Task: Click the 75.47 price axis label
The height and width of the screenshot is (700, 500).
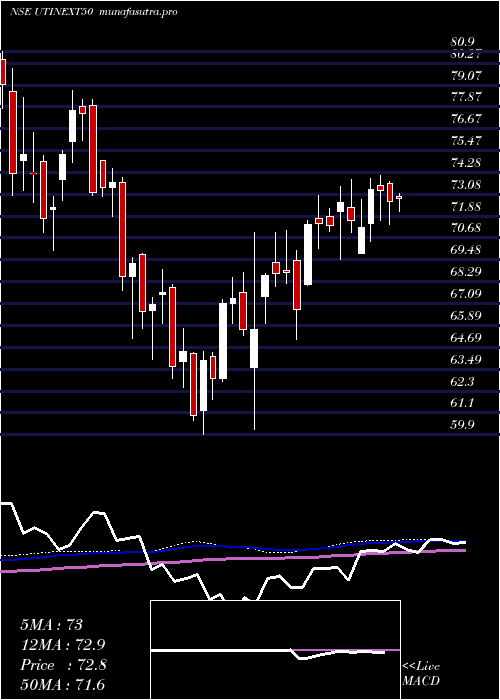Action: (x=467, y=141)
